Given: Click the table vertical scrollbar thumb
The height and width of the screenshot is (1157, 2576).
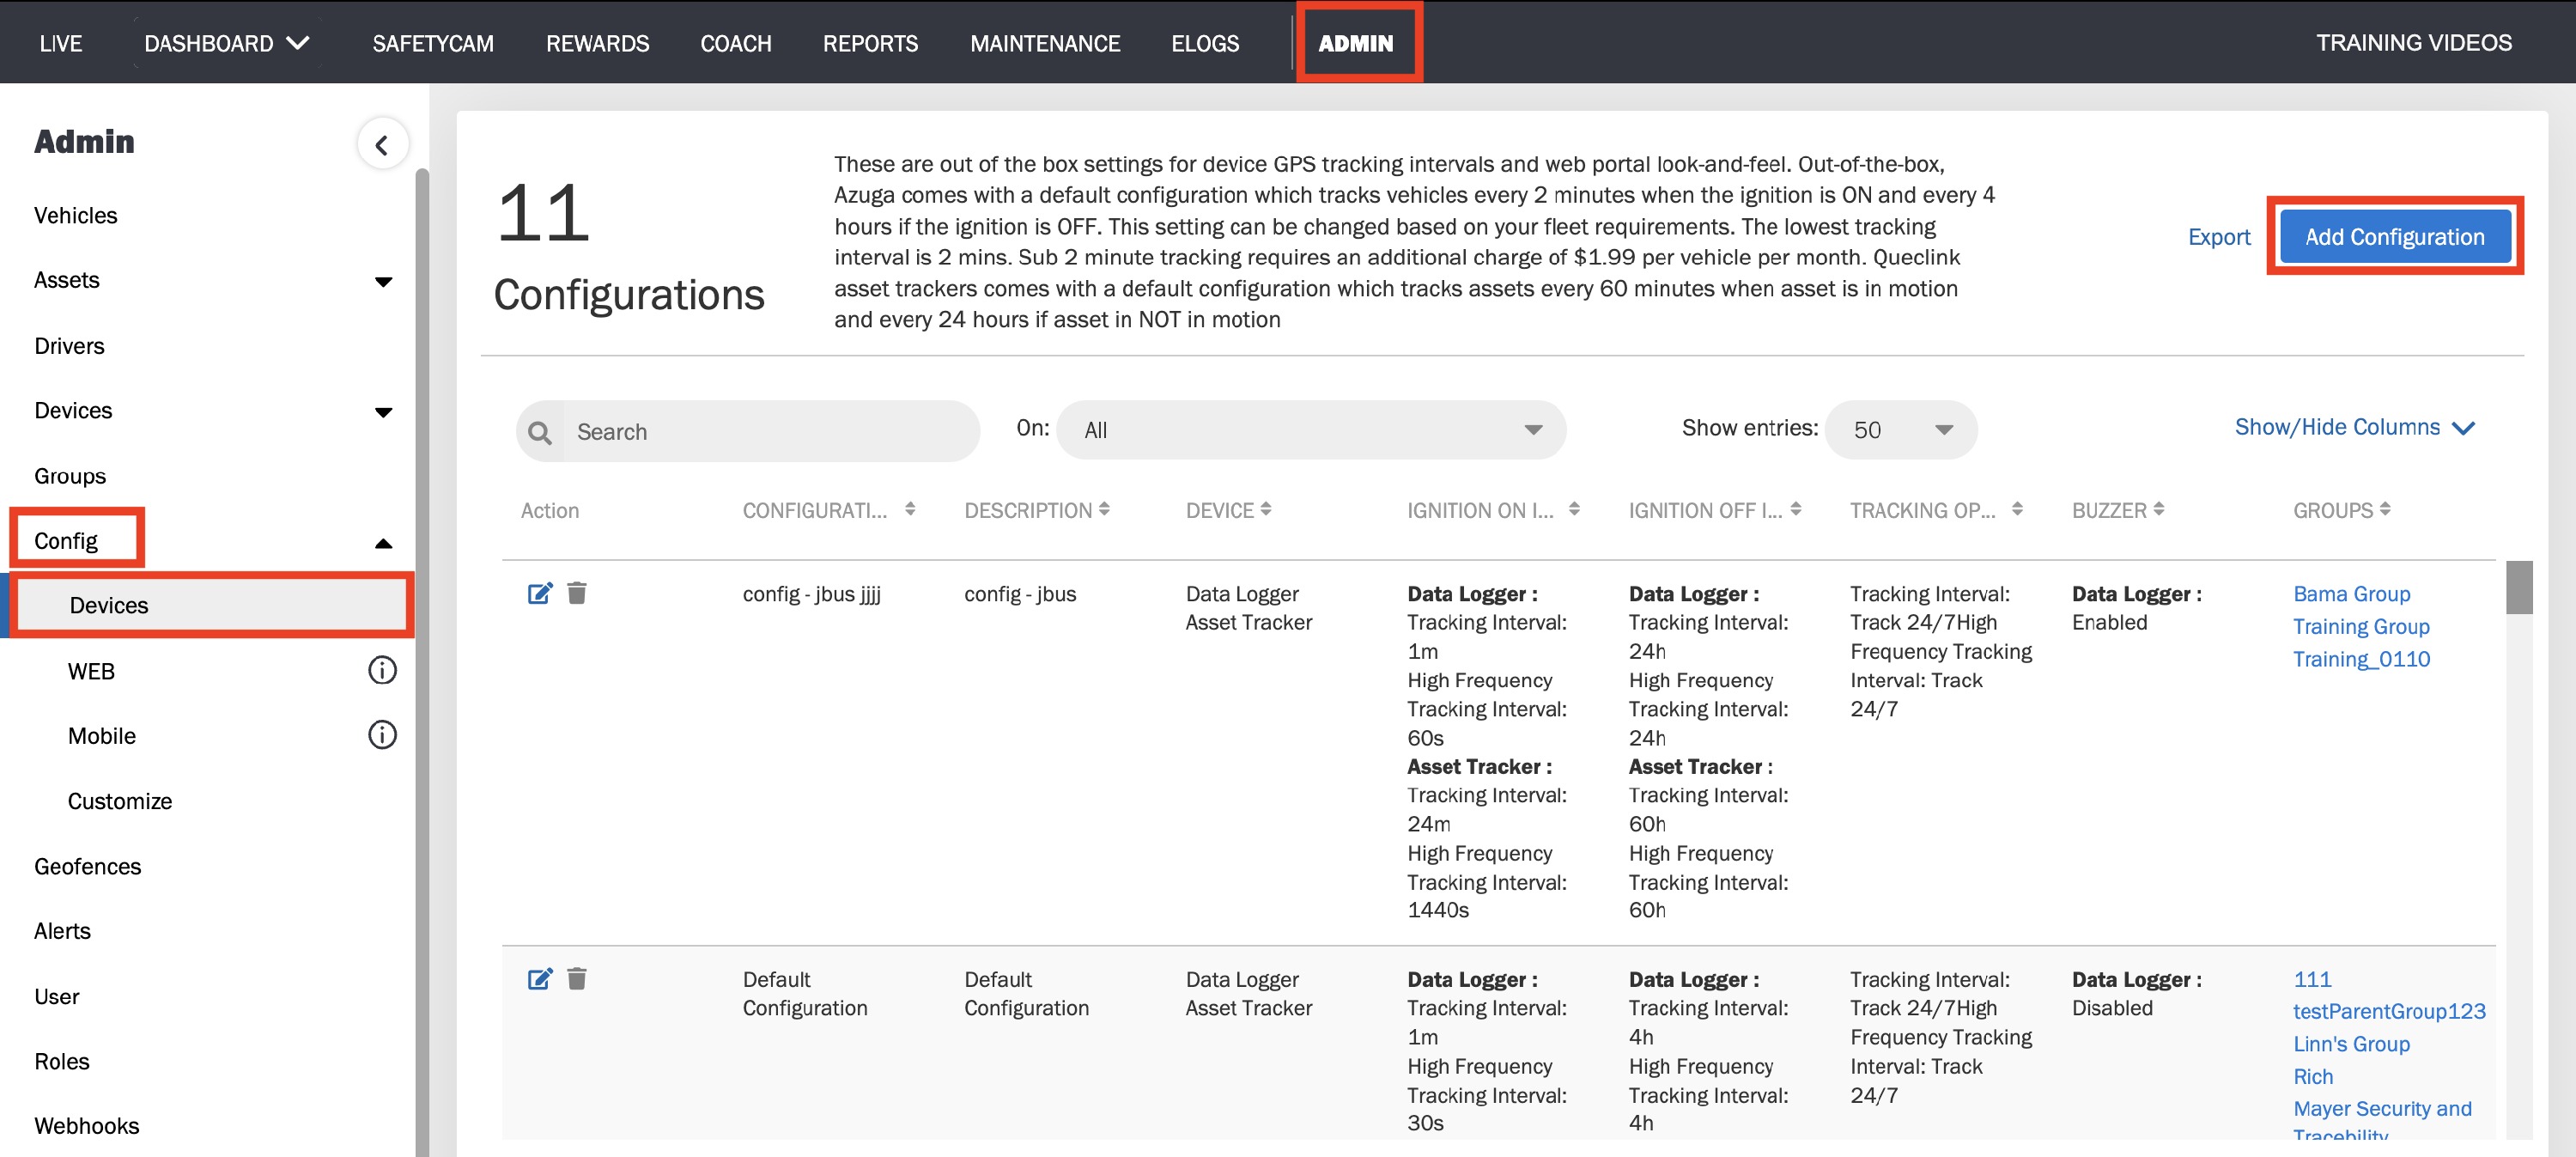Looking at the screenshot, I should point(2518,588).
